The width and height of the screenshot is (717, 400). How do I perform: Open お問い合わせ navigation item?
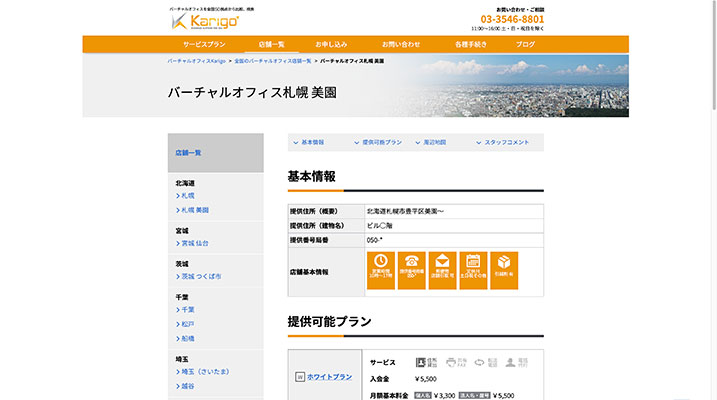point(401,44)
